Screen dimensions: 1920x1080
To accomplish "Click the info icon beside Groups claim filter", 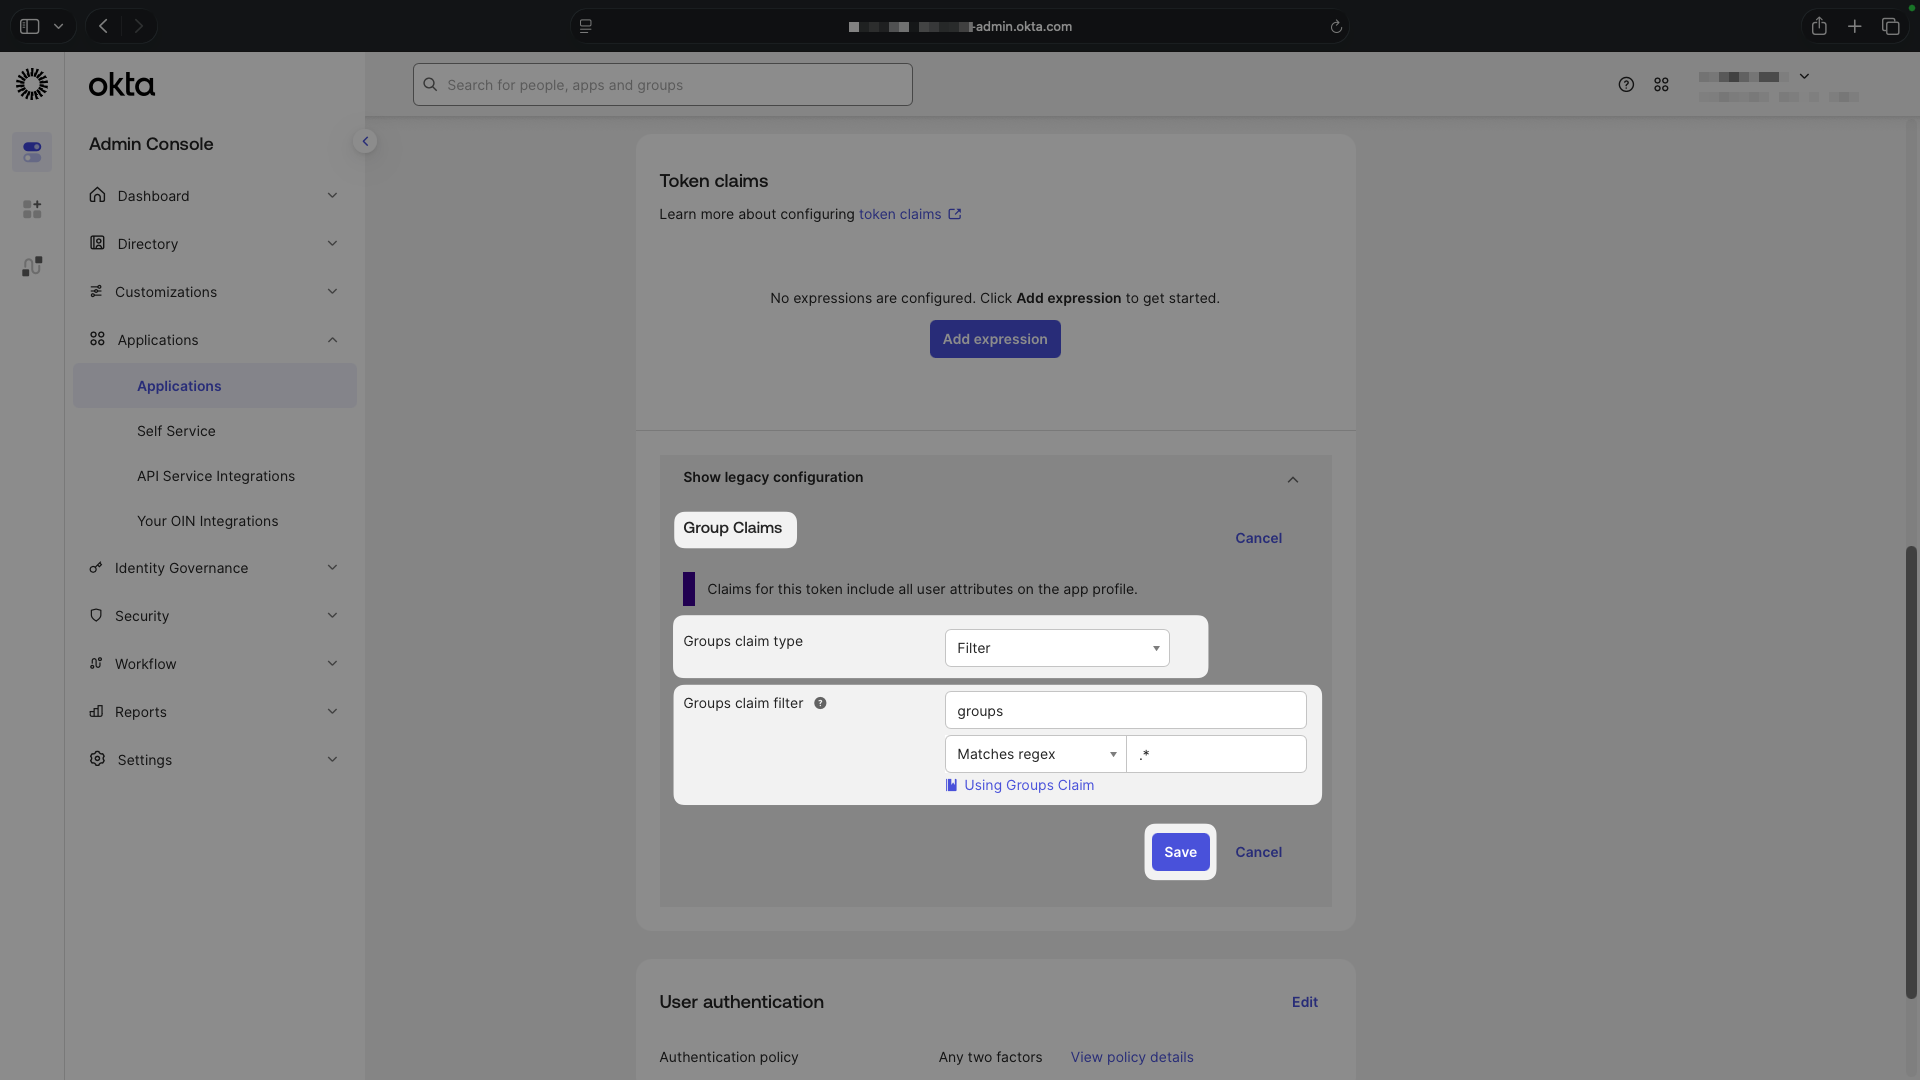I will click(820, 703).
